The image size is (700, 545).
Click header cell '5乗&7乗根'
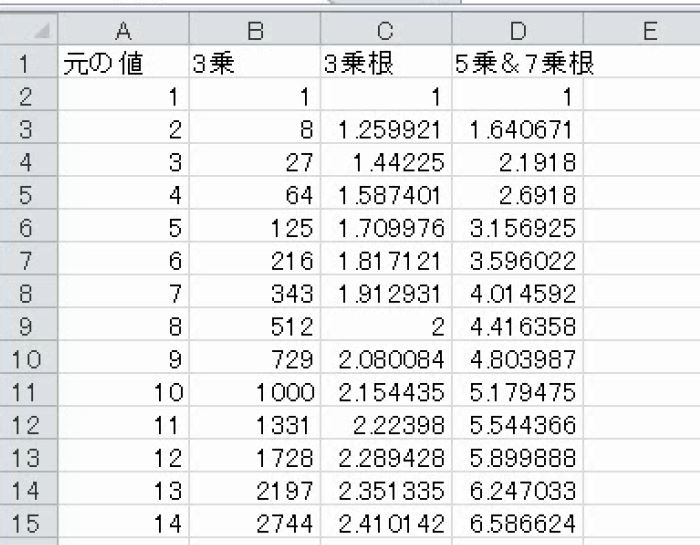[517, 62]
